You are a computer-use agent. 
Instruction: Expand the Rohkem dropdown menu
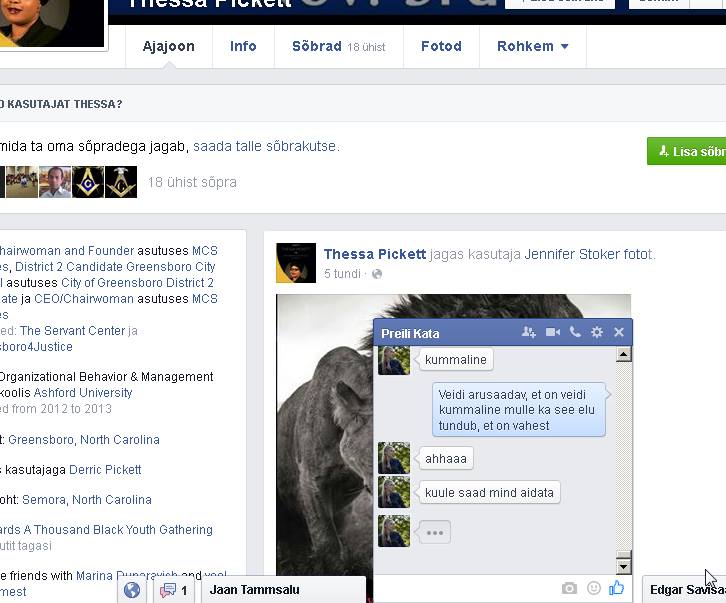532,46
